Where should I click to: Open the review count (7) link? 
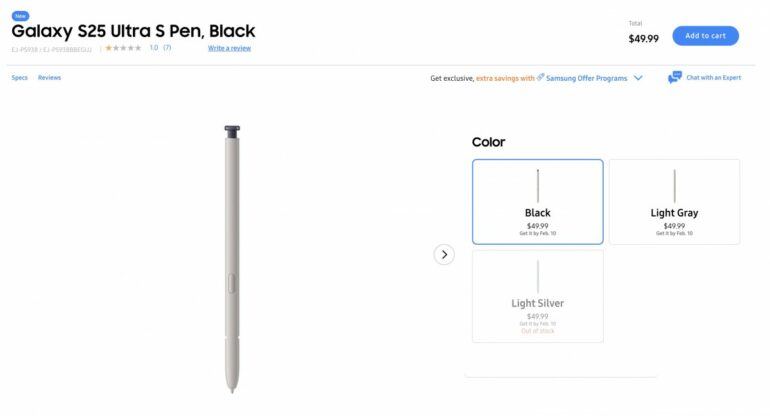point(167,47)
